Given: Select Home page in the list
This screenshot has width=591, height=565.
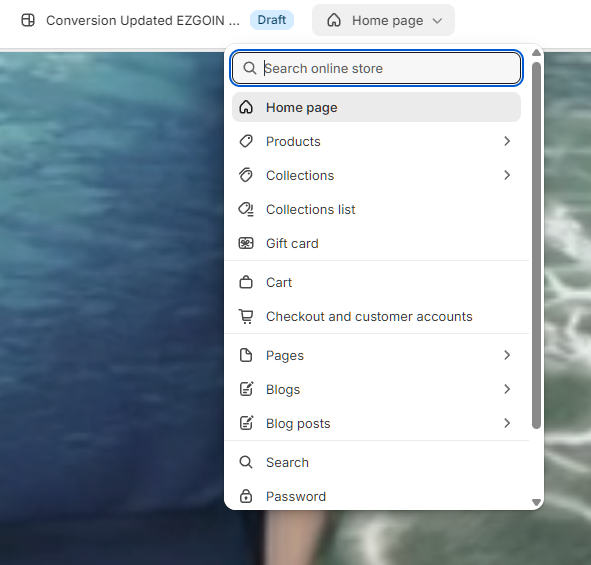Looking at the screenshot, I should click(x=376, y=107).
